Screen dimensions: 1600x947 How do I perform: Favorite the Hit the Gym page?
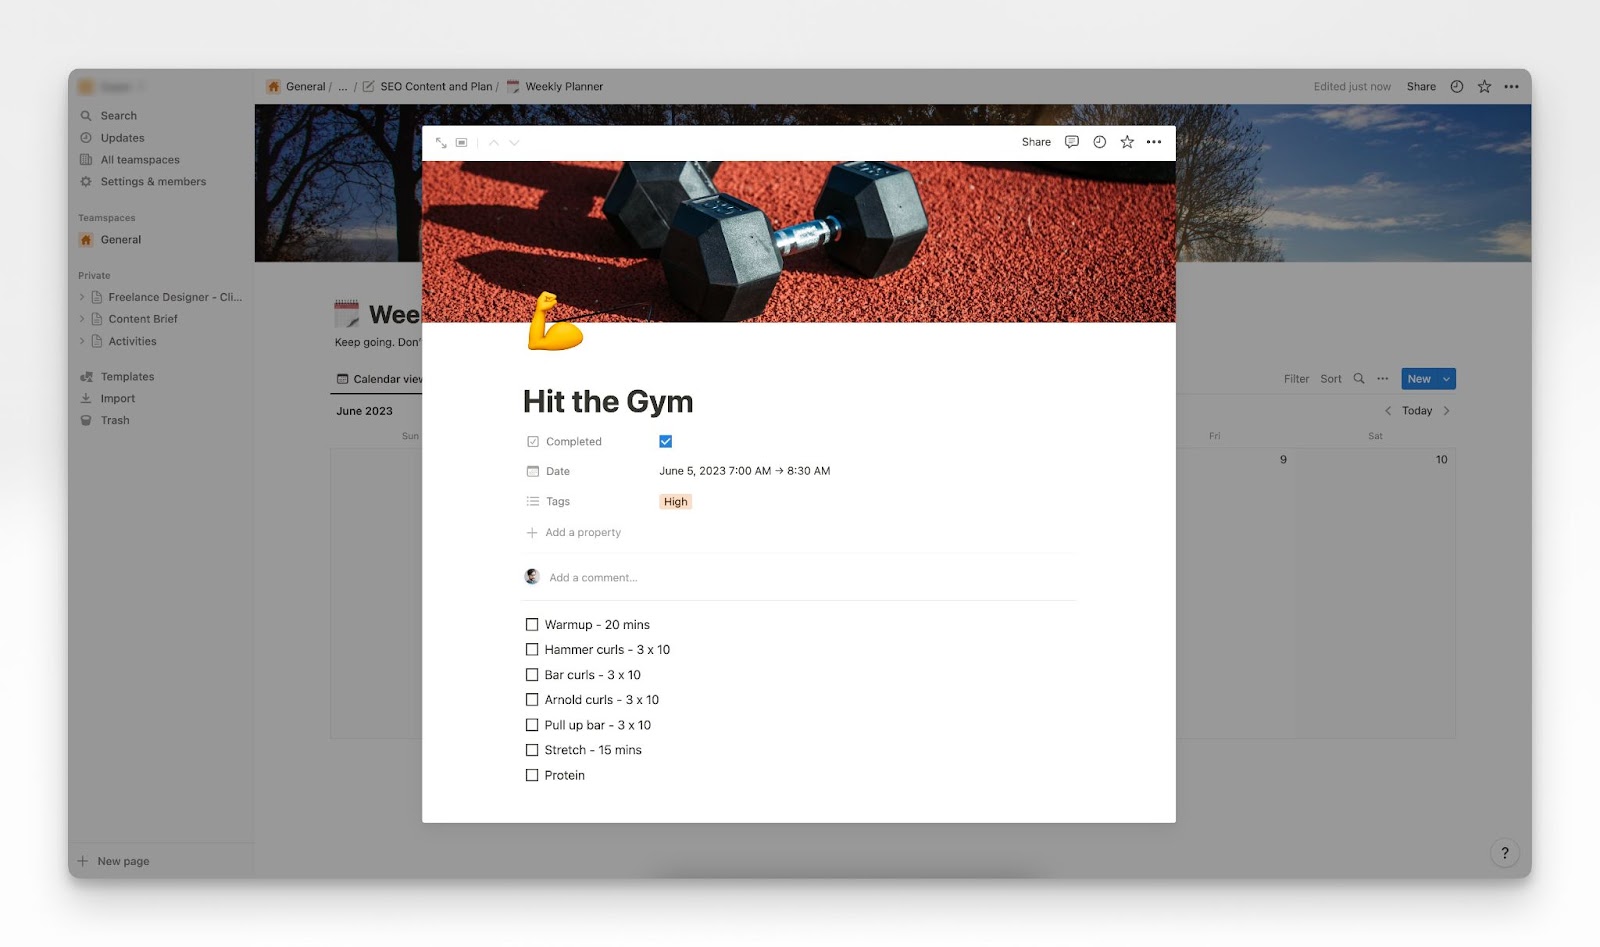(x=1127, y=142)
